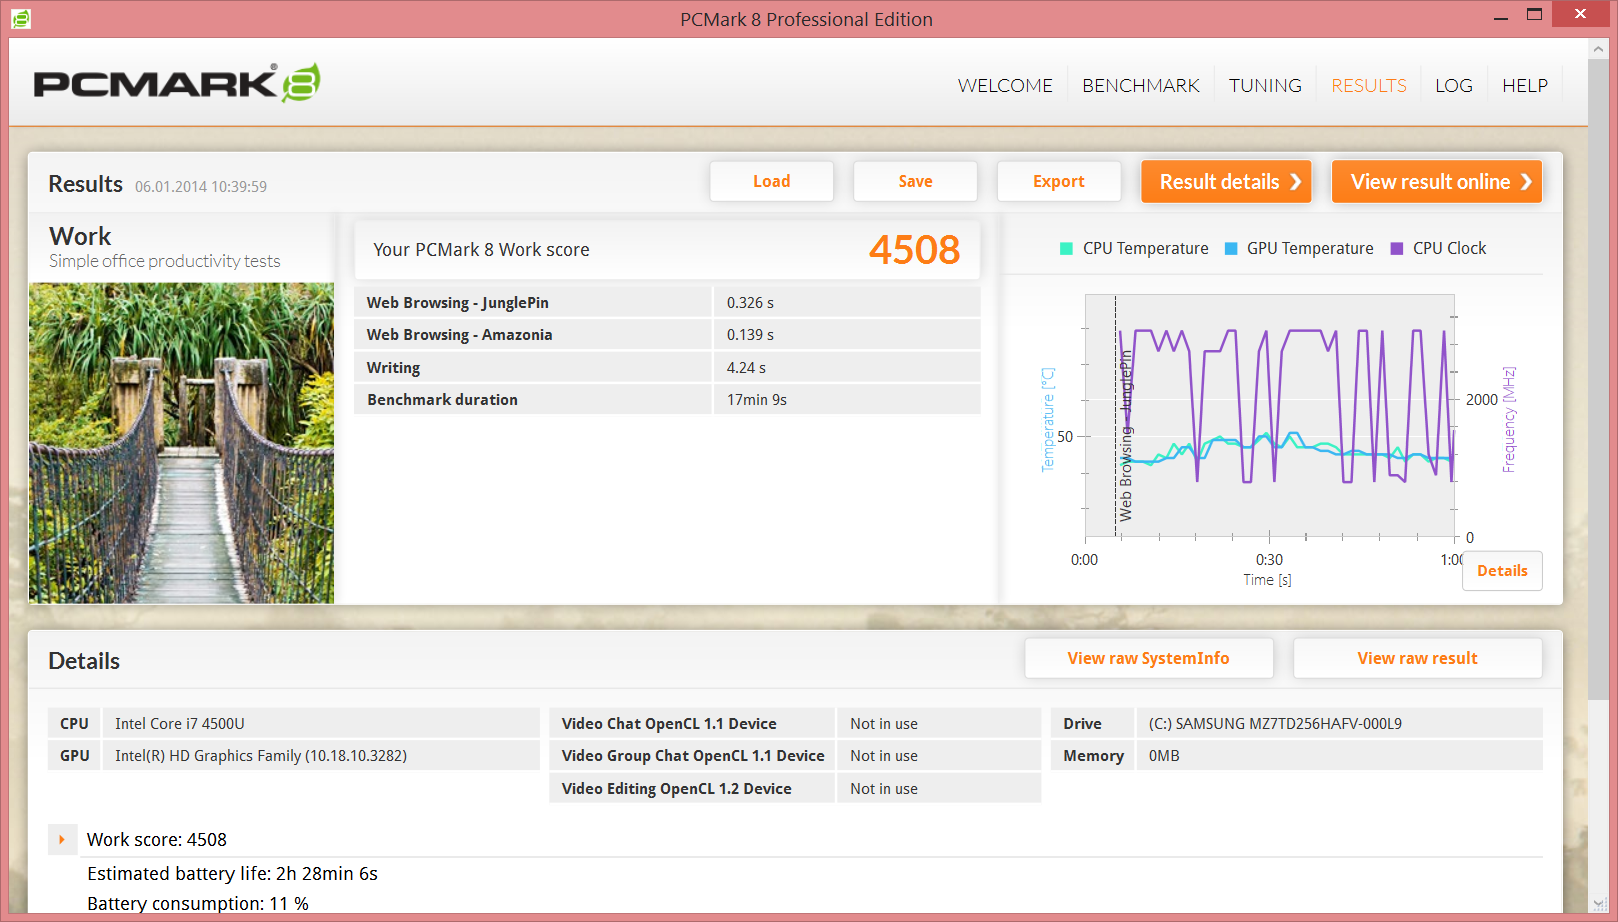1618x922 pixels.
Task: Click the monitoring chart area
Action: coord(1270,415)
